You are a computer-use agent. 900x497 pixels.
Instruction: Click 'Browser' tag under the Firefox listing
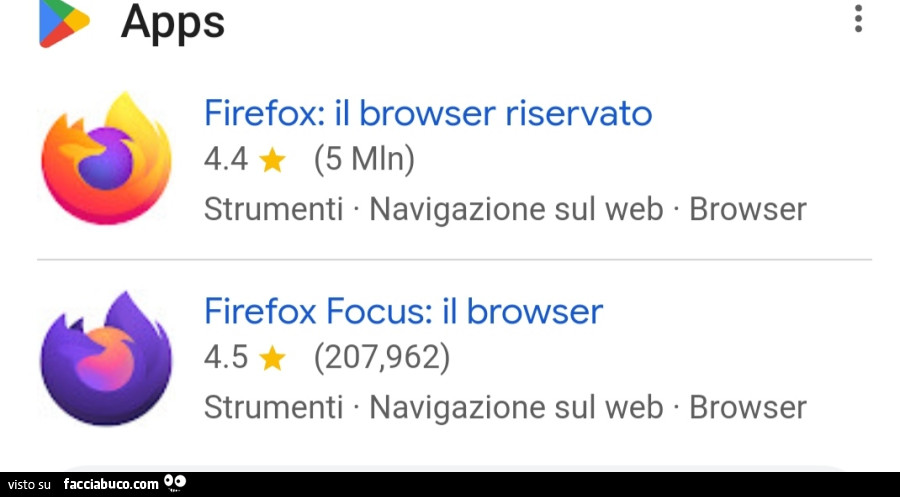tap(747, 209)
